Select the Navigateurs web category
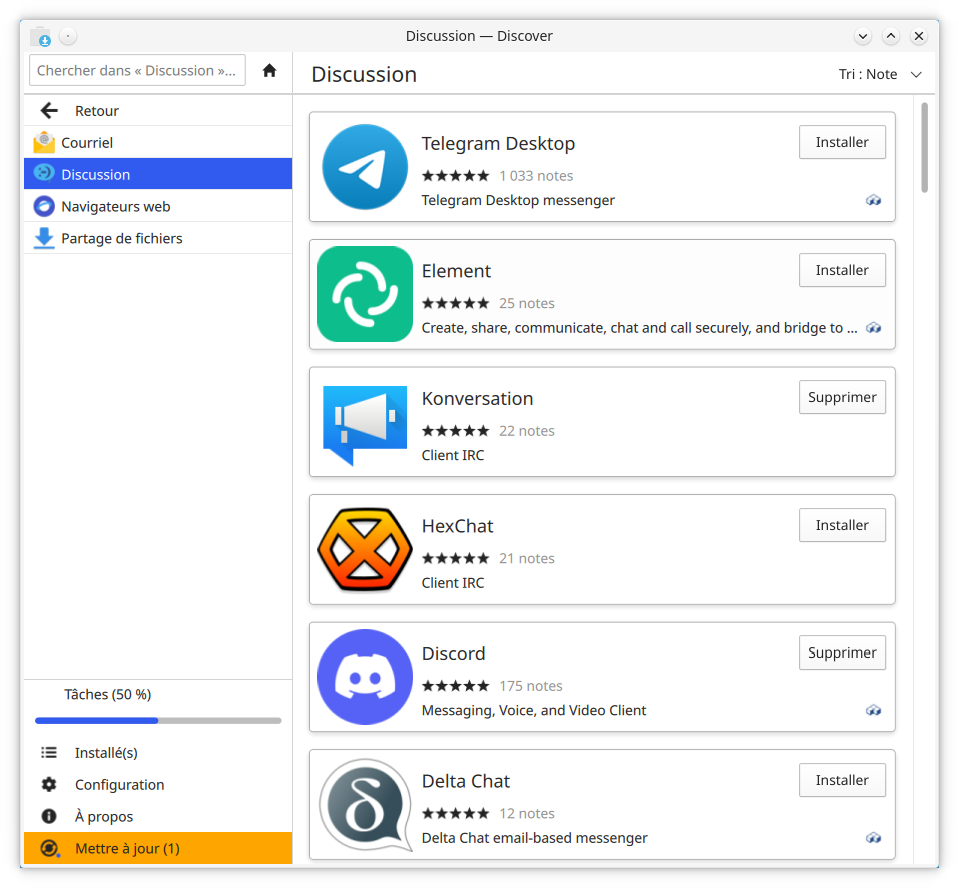This screenshot has height=888, width=959. [x=158, y=206]
